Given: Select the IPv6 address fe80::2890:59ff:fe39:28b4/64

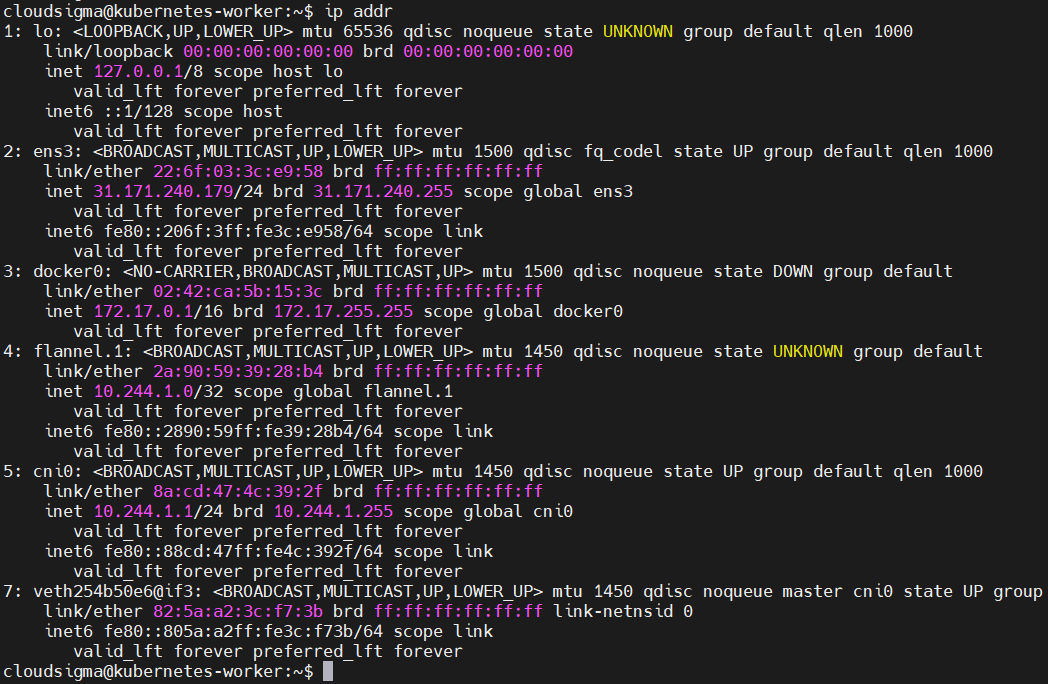Looking at the screenshot, I should click(243, 432).
